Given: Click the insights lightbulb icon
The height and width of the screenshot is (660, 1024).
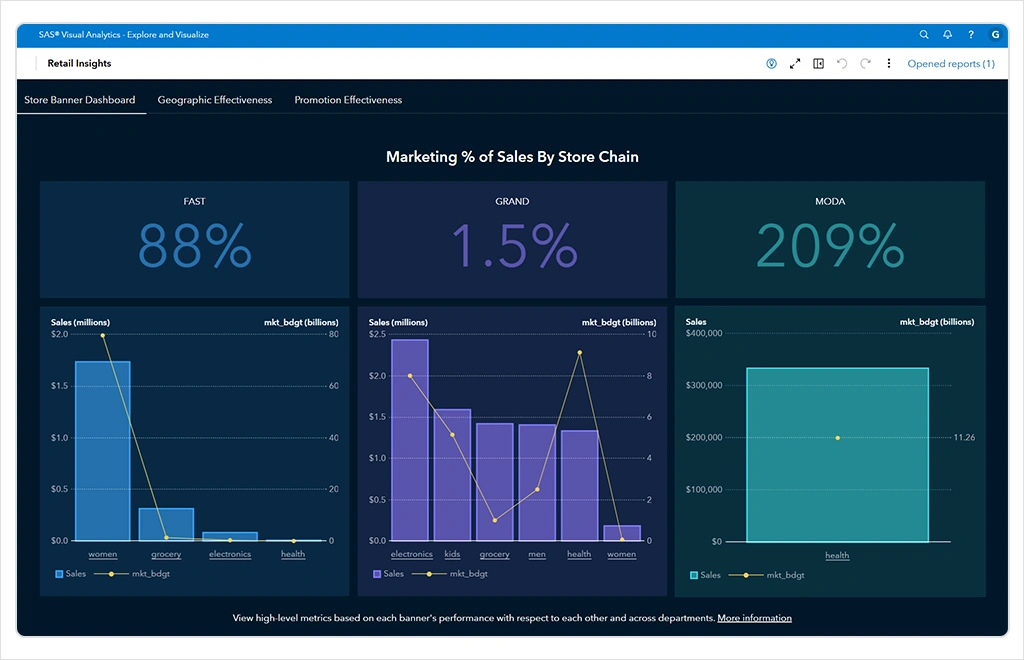Looking at the screenshot, I should point(771,64).
